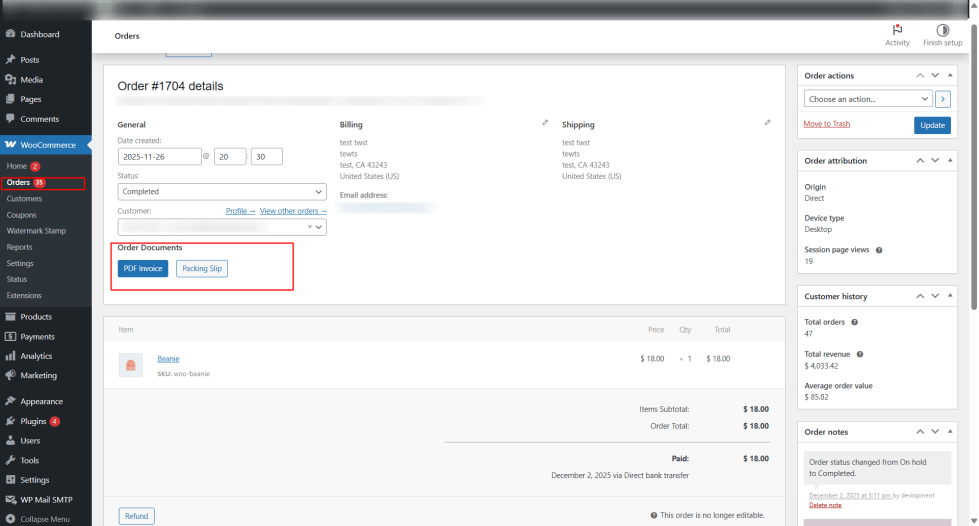Click the help icon beside Total orders
This screenshot has height=526, width=979.
pos(854,322)
